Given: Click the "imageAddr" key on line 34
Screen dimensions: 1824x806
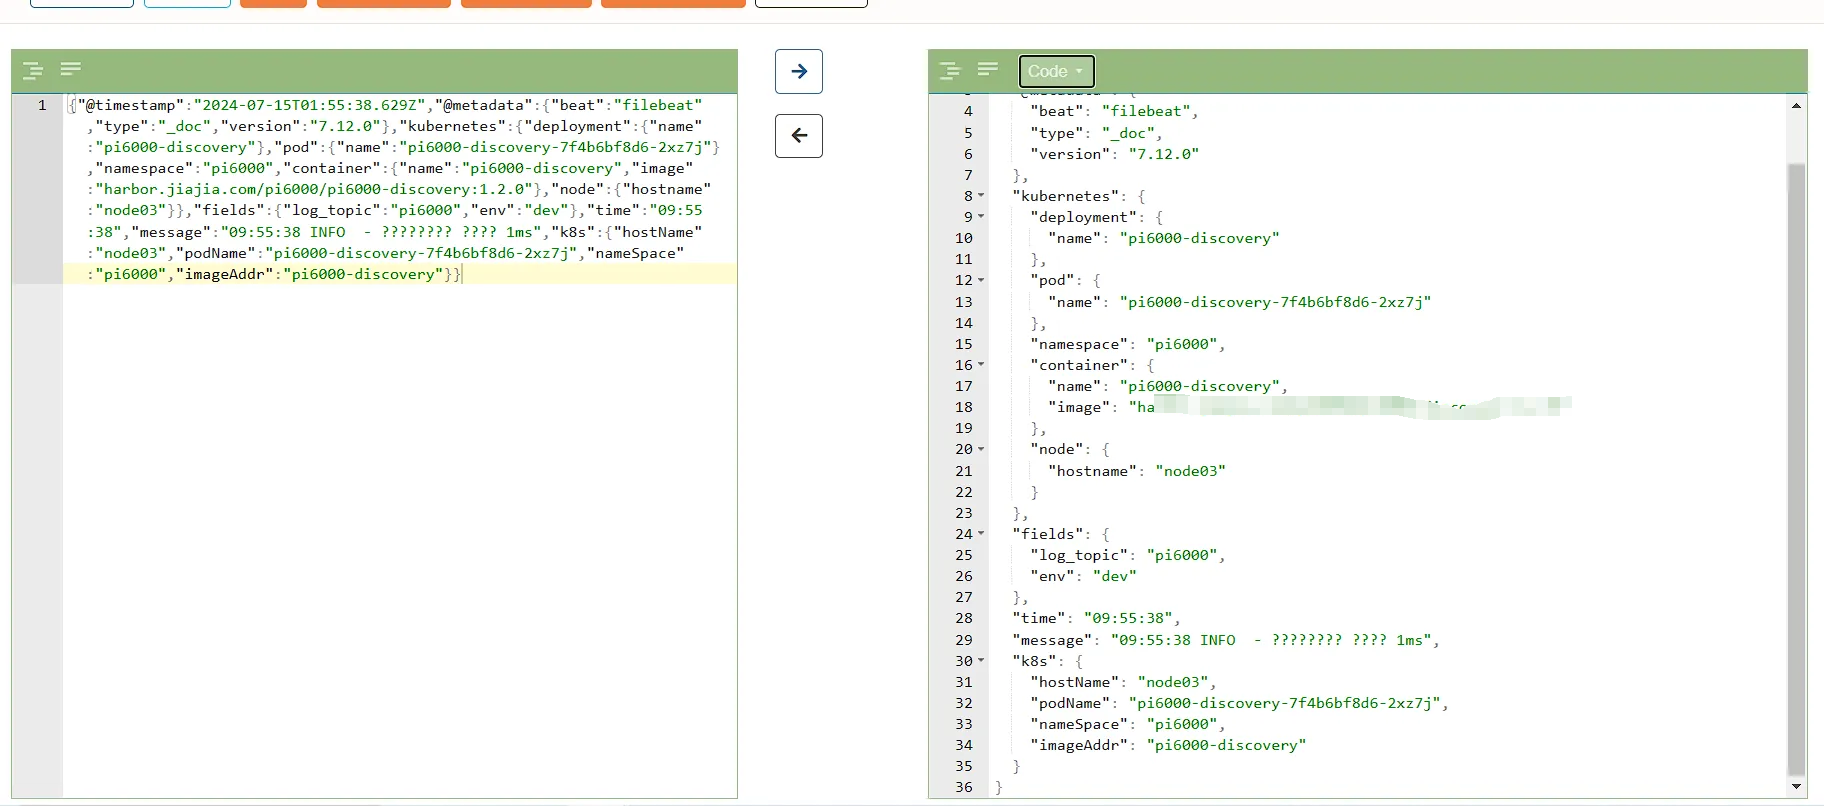Looking at the screenshot, I should click(x=1079, y=745).
